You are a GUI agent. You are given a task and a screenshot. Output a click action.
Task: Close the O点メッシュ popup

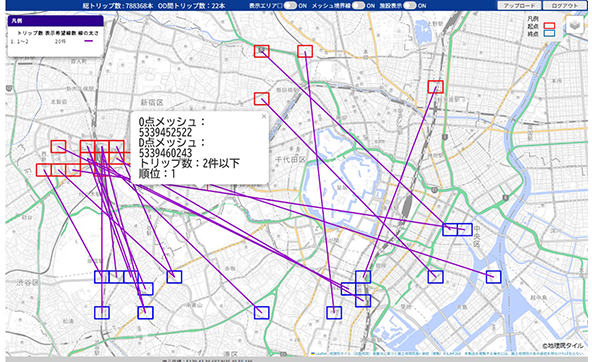click(264, 117)
